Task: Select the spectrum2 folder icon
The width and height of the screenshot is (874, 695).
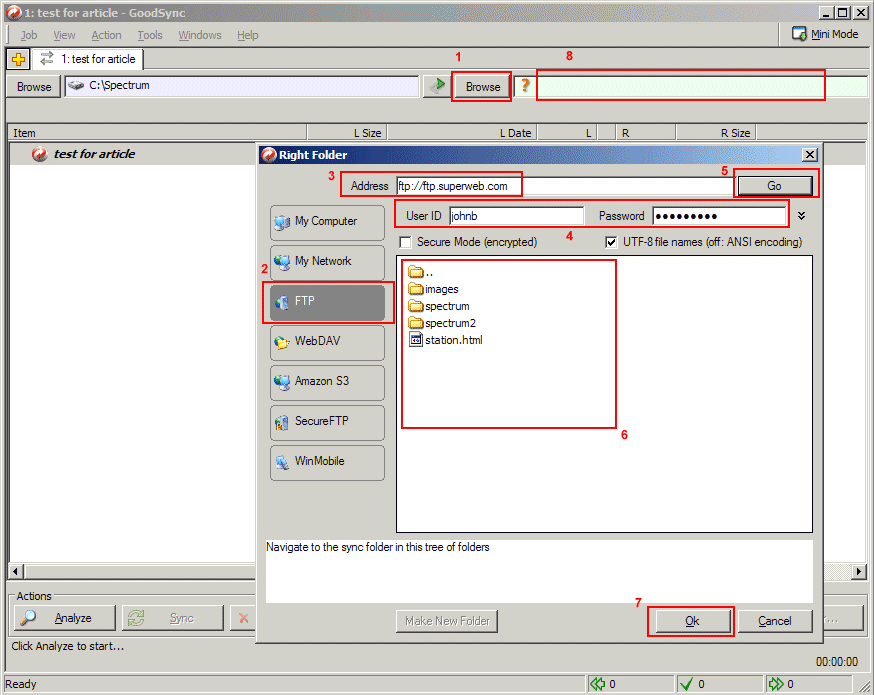Action: (416, 323)
